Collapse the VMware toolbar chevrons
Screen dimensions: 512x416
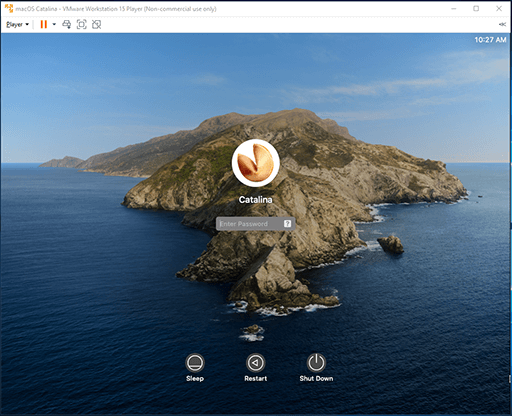point(502,24)
